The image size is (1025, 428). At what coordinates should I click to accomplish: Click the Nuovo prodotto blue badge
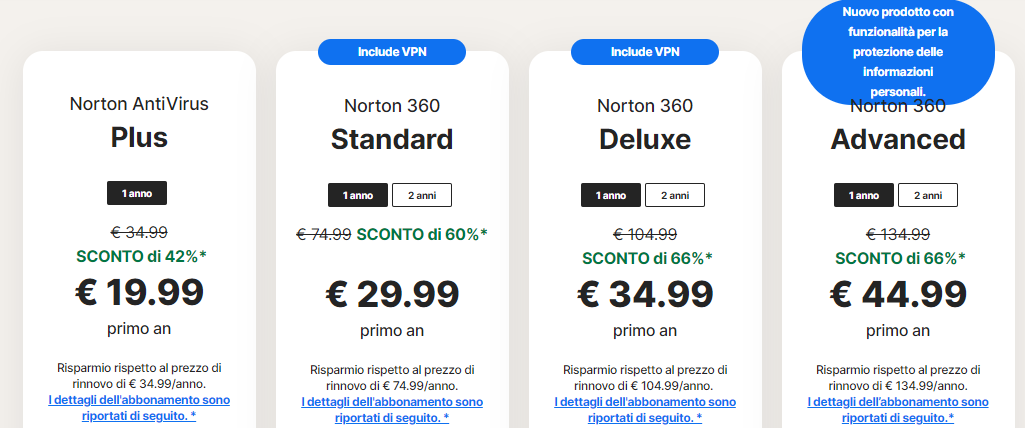(x=898, y=50)
